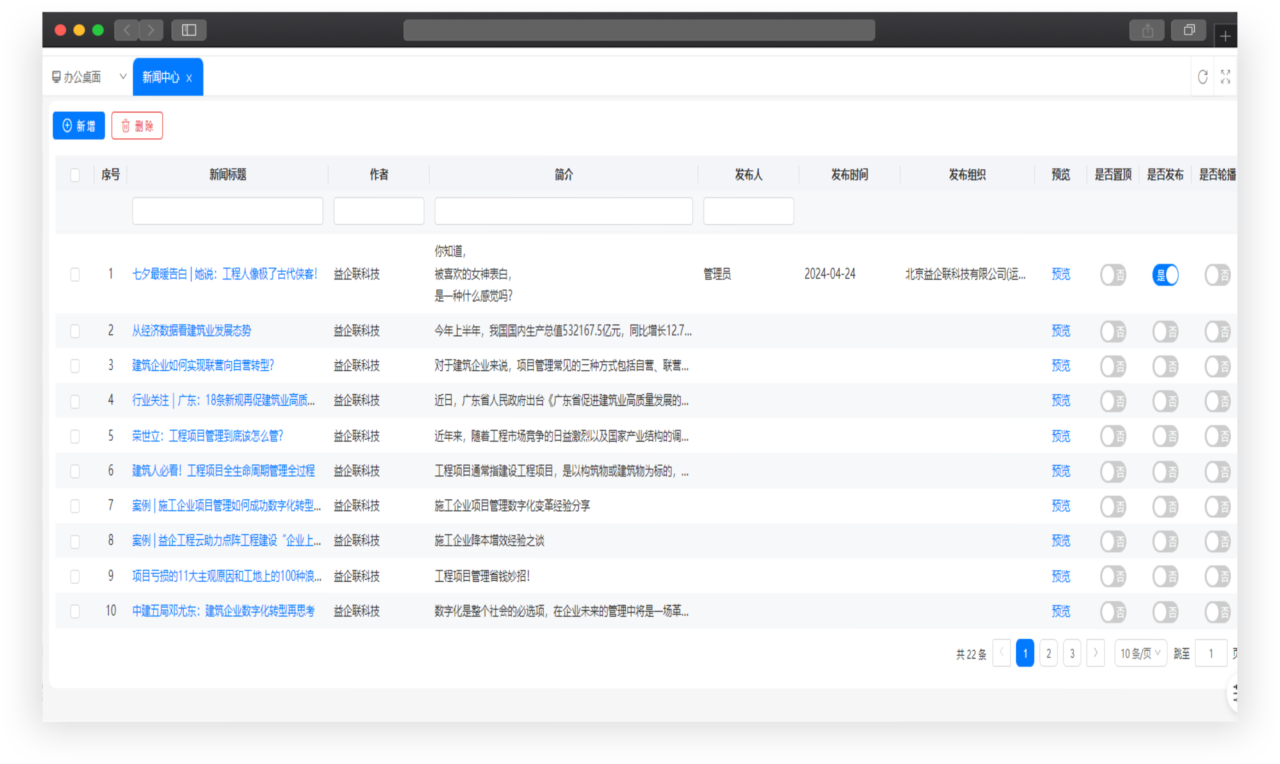Enable 是否置顶 switch for row 10
This screenshot has width=1280, height=764.
[1113, 612]
